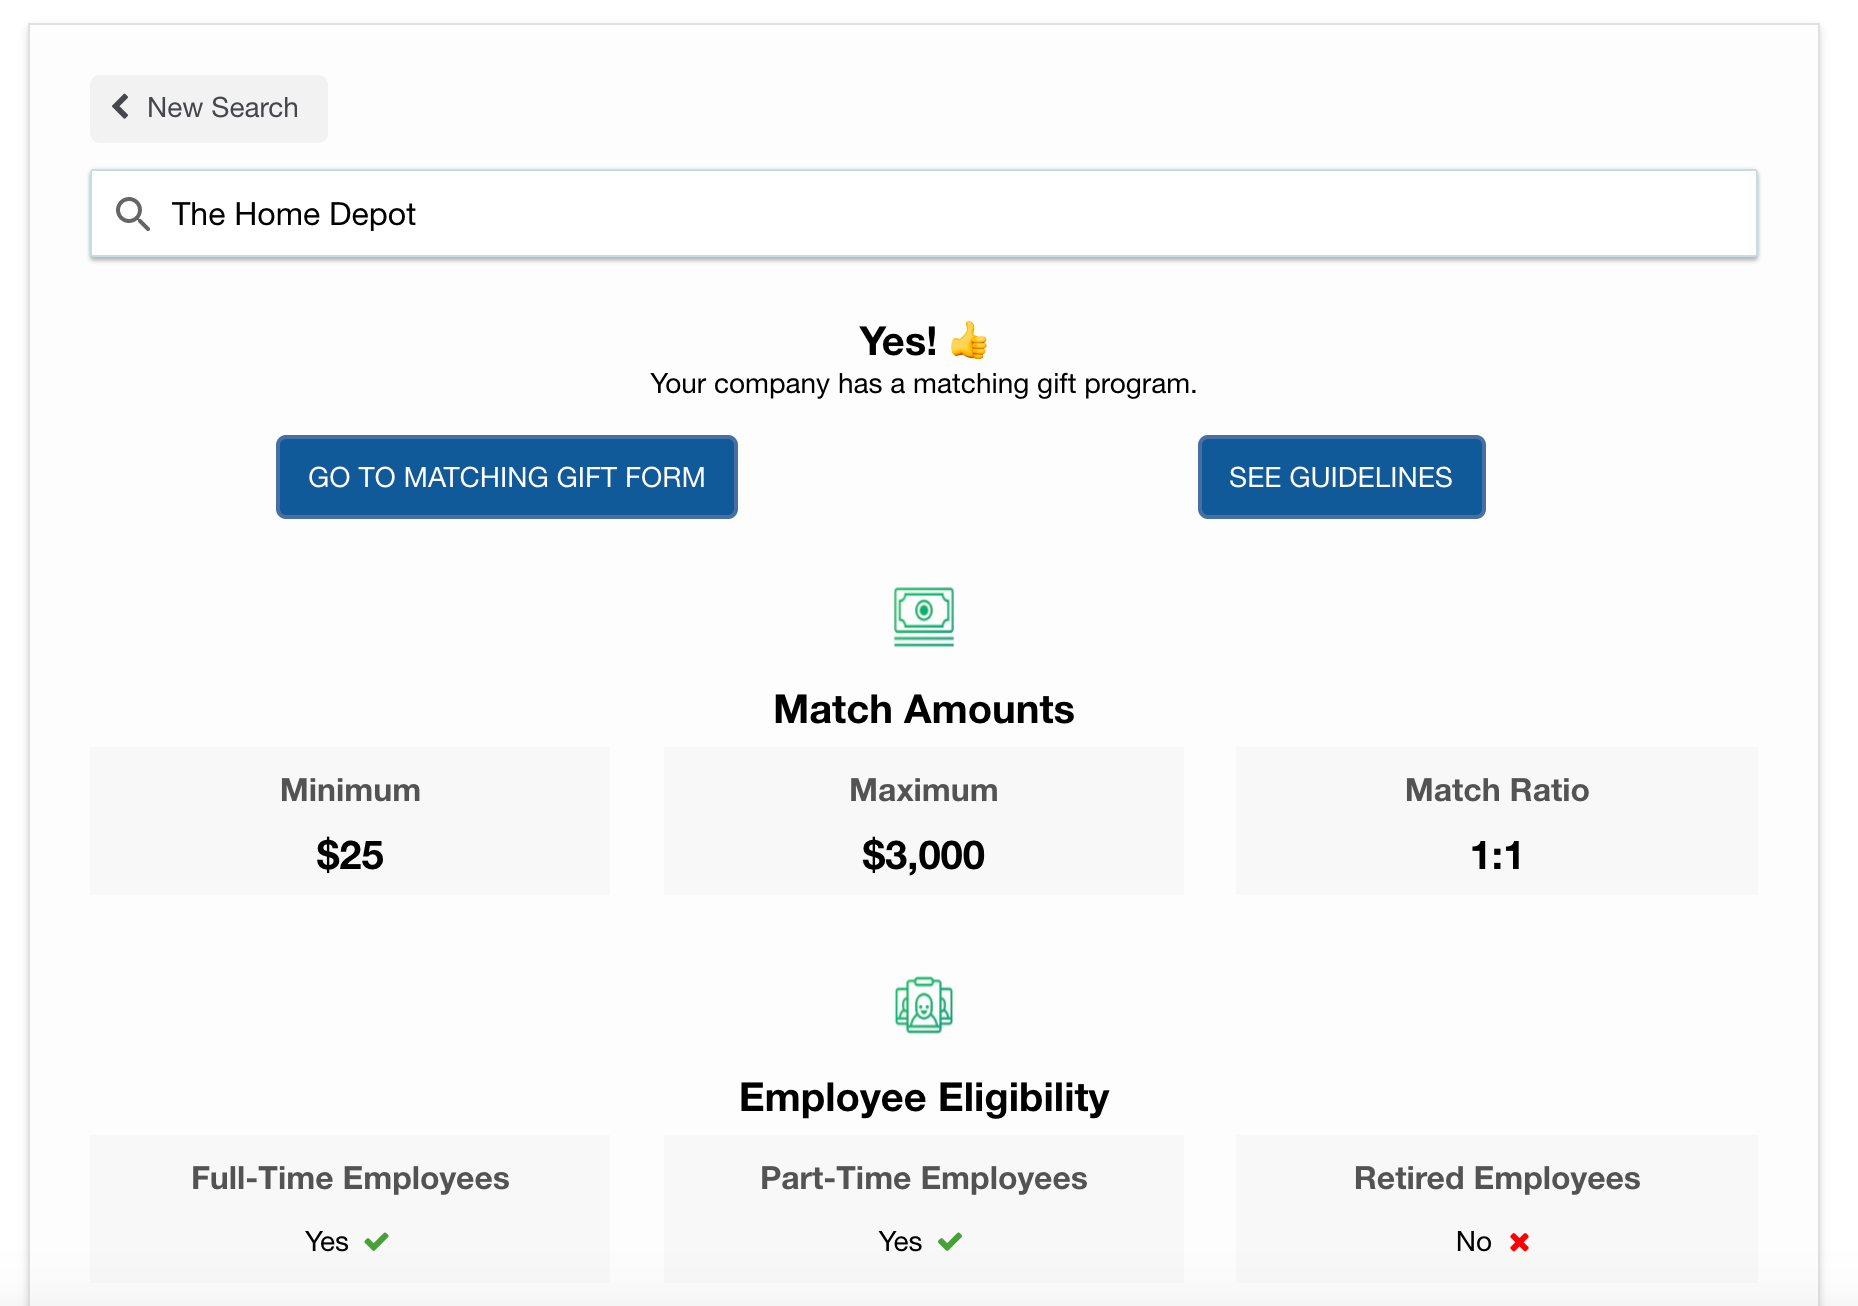Click the red X under Retired Employees

[x=1519, y=1242]
